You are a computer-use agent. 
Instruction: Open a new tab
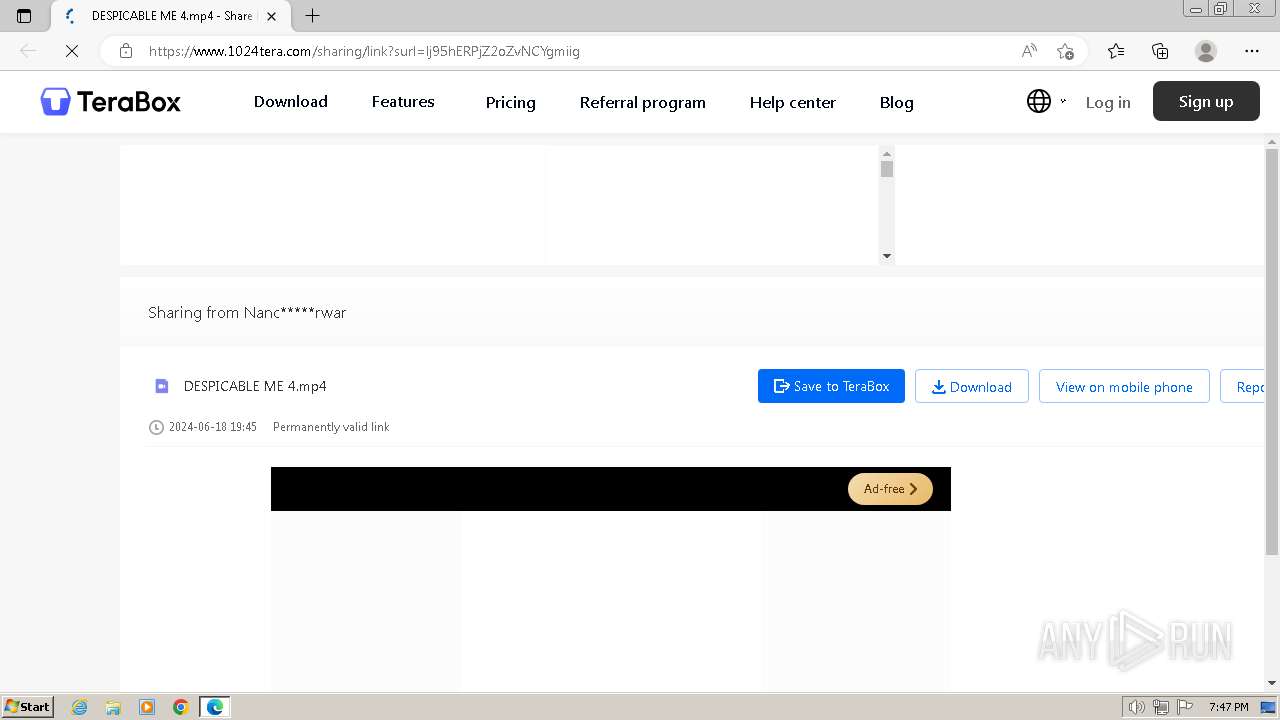click(312, 16)
